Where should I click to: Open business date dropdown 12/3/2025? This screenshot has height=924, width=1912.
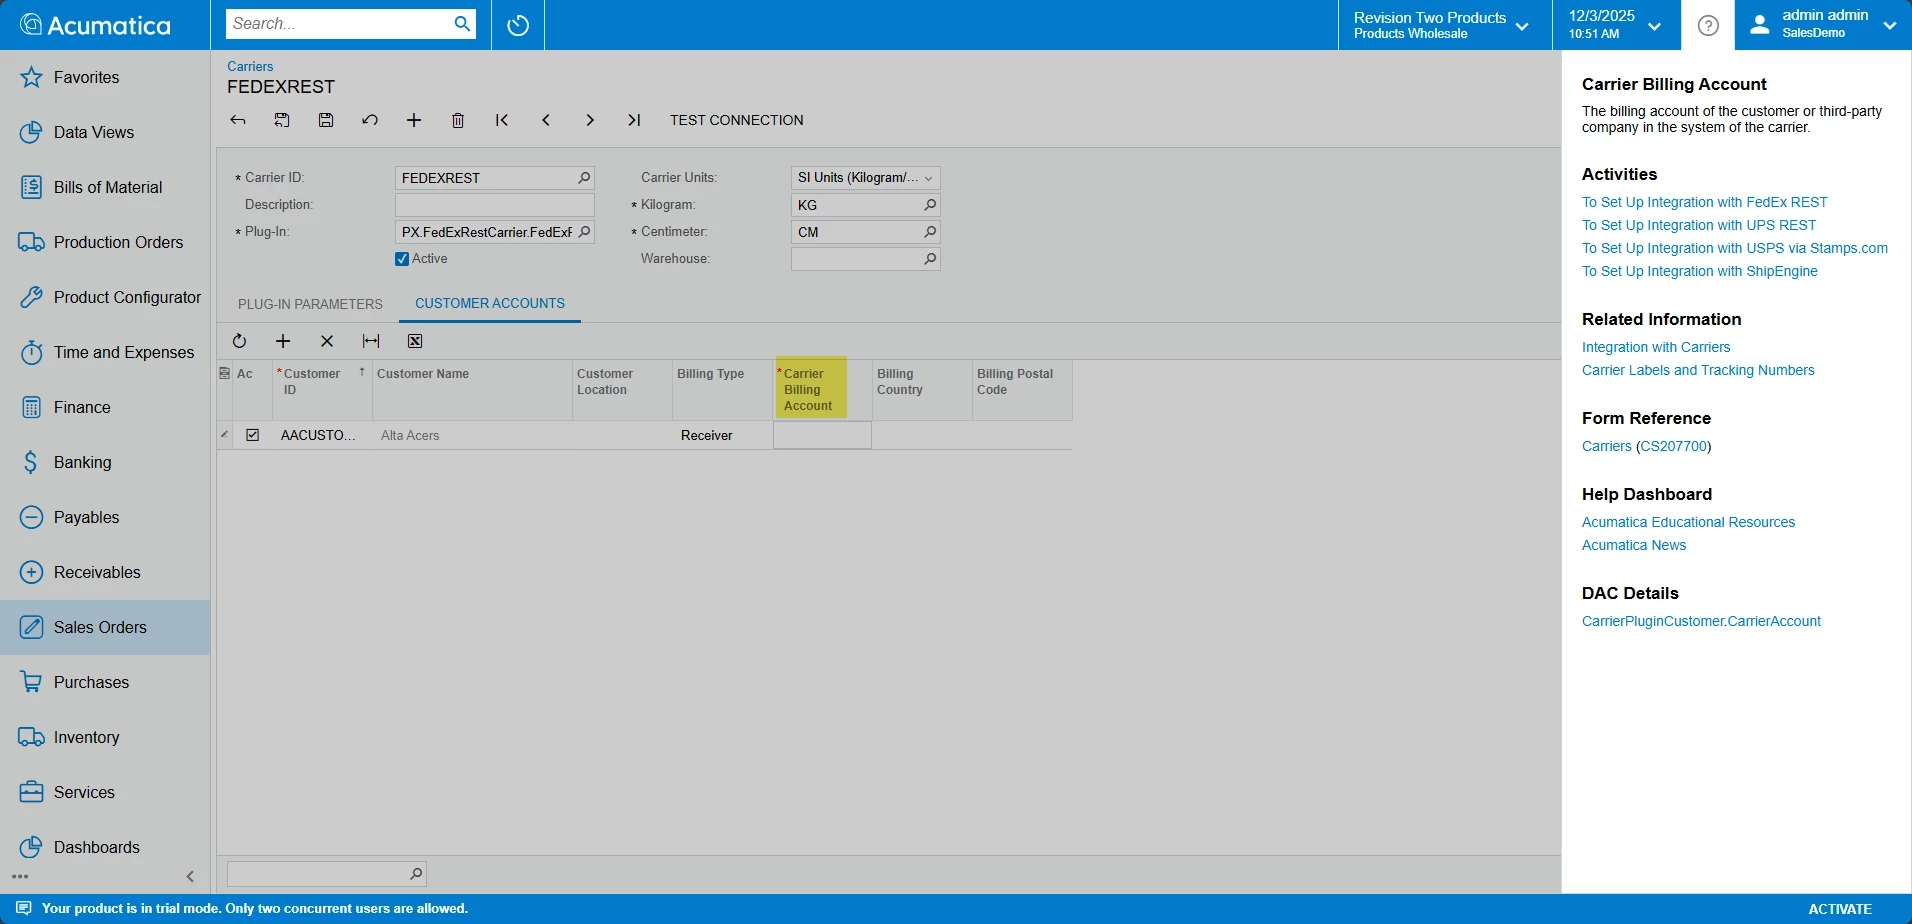click(x=1616, y=25)
